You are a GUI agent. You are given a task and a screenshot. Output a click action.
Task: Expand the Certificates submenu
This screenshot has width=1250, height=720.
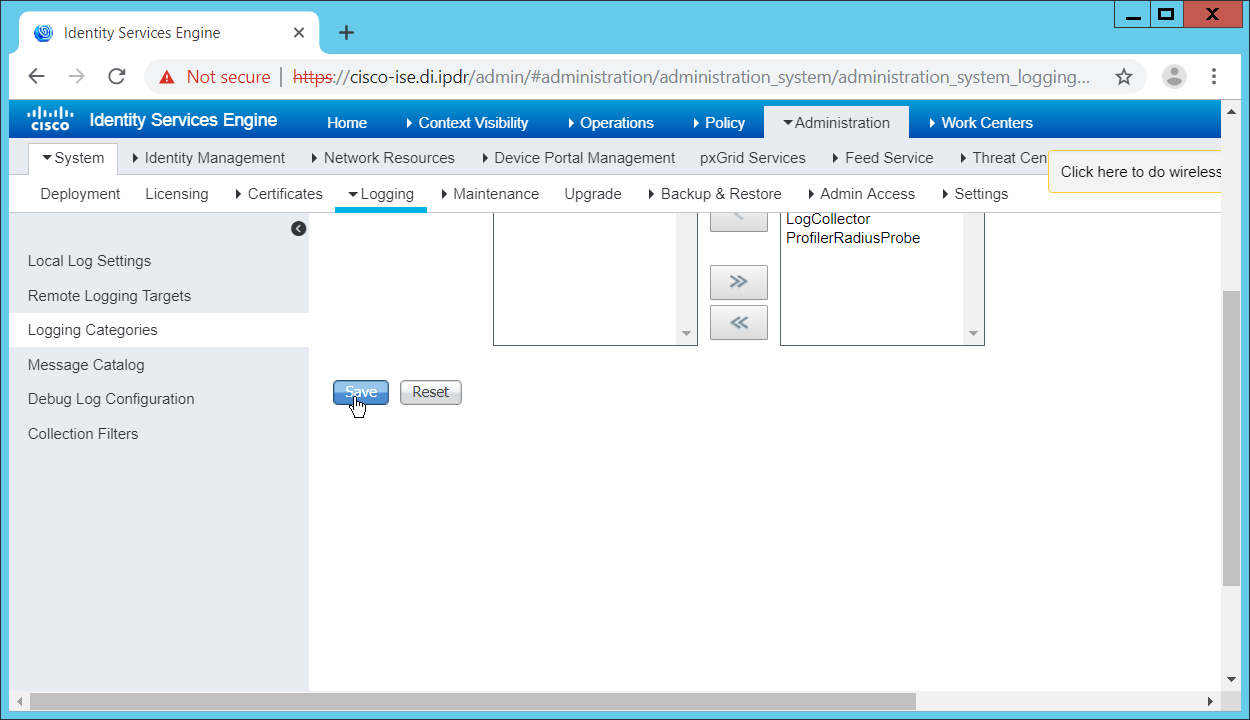pos(279,194)
